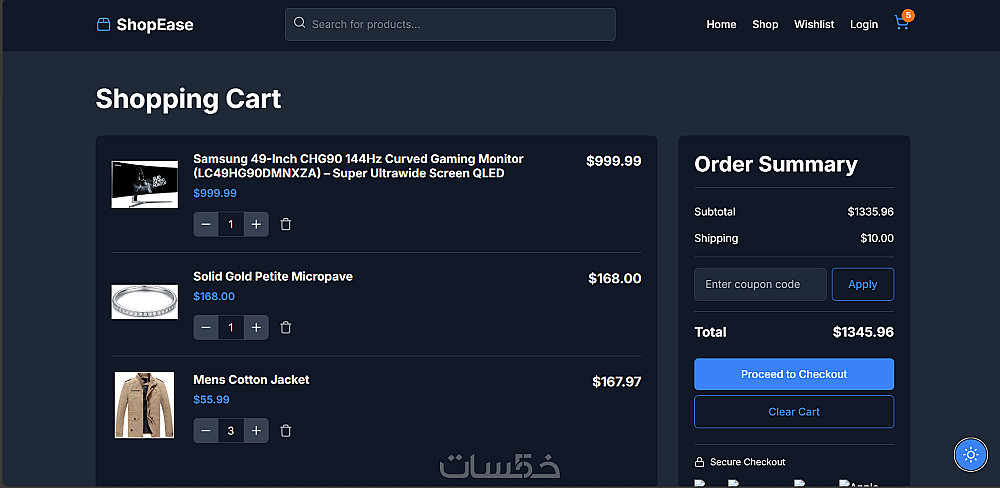The height and width of the screenshot is (488, 1000).
Task: Open the cart icon in header
Action: [902, 24]
